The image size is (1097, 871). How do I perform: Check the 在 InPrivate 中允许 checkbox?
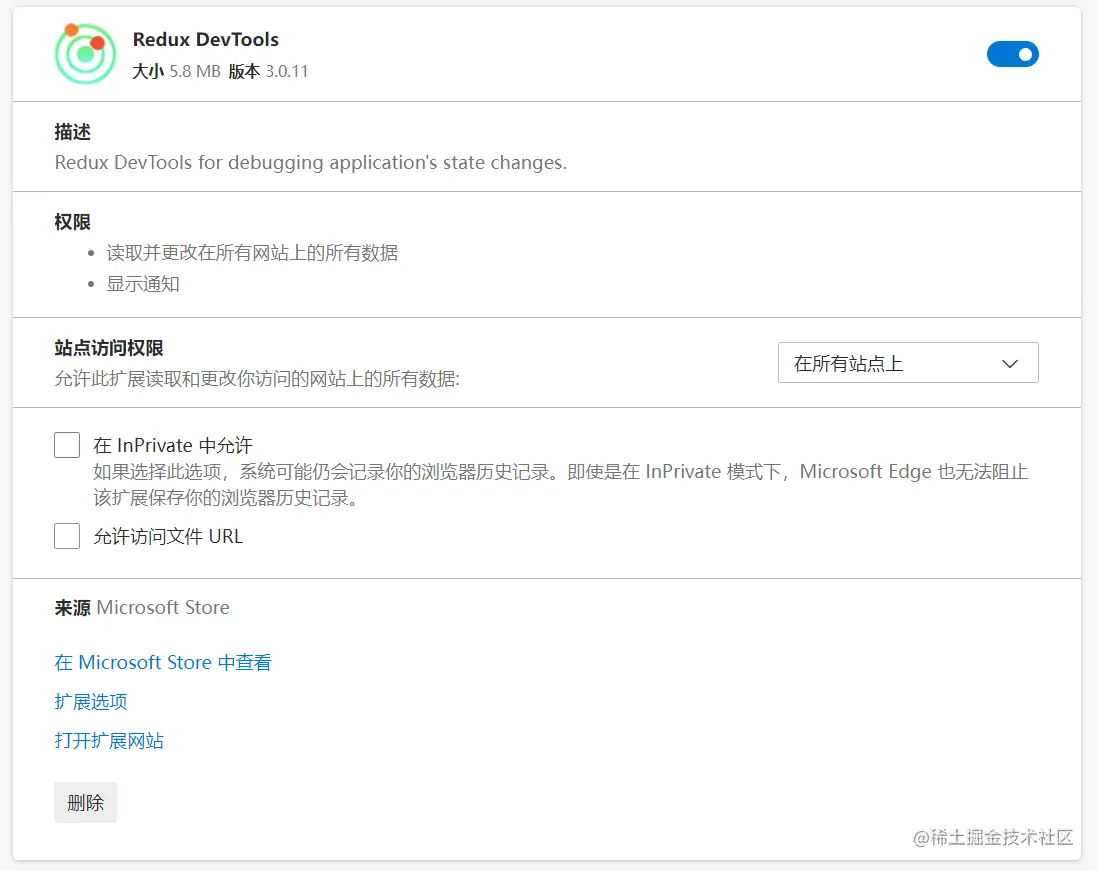67,445
